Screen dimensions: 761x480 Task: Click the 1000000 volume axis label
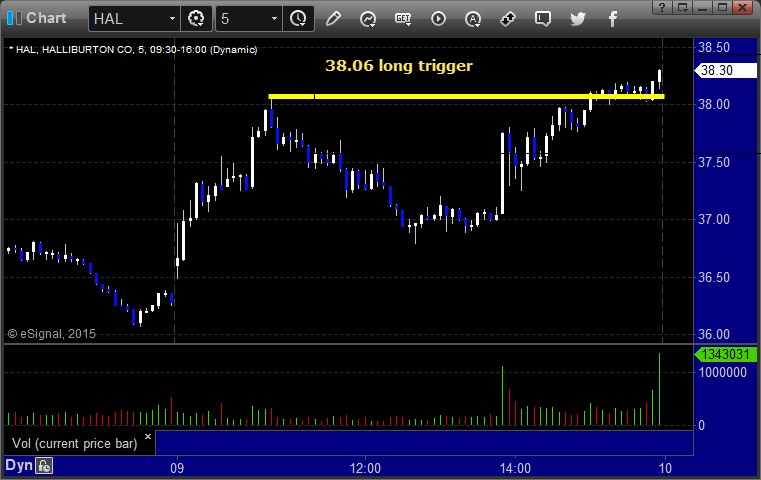[723, 372]
